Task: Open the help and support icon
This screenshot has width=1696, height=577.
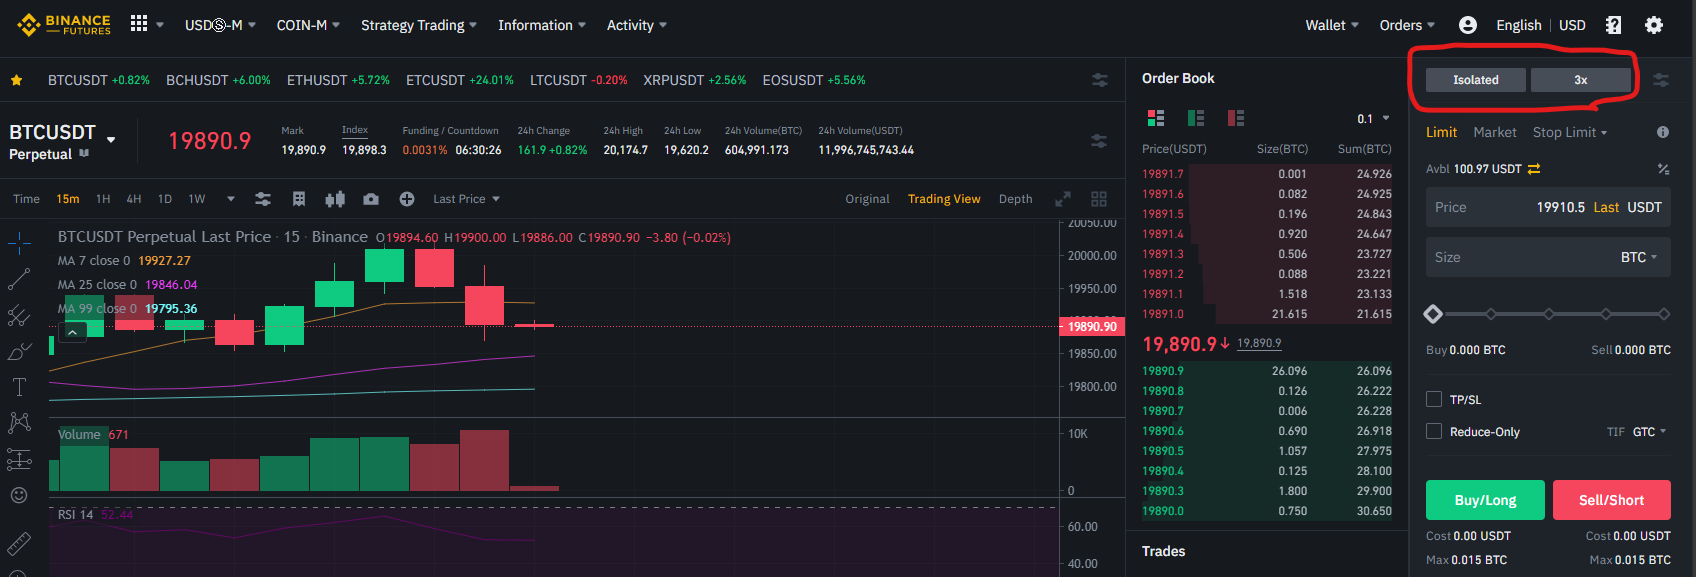Action: [x=1613, y=25]
